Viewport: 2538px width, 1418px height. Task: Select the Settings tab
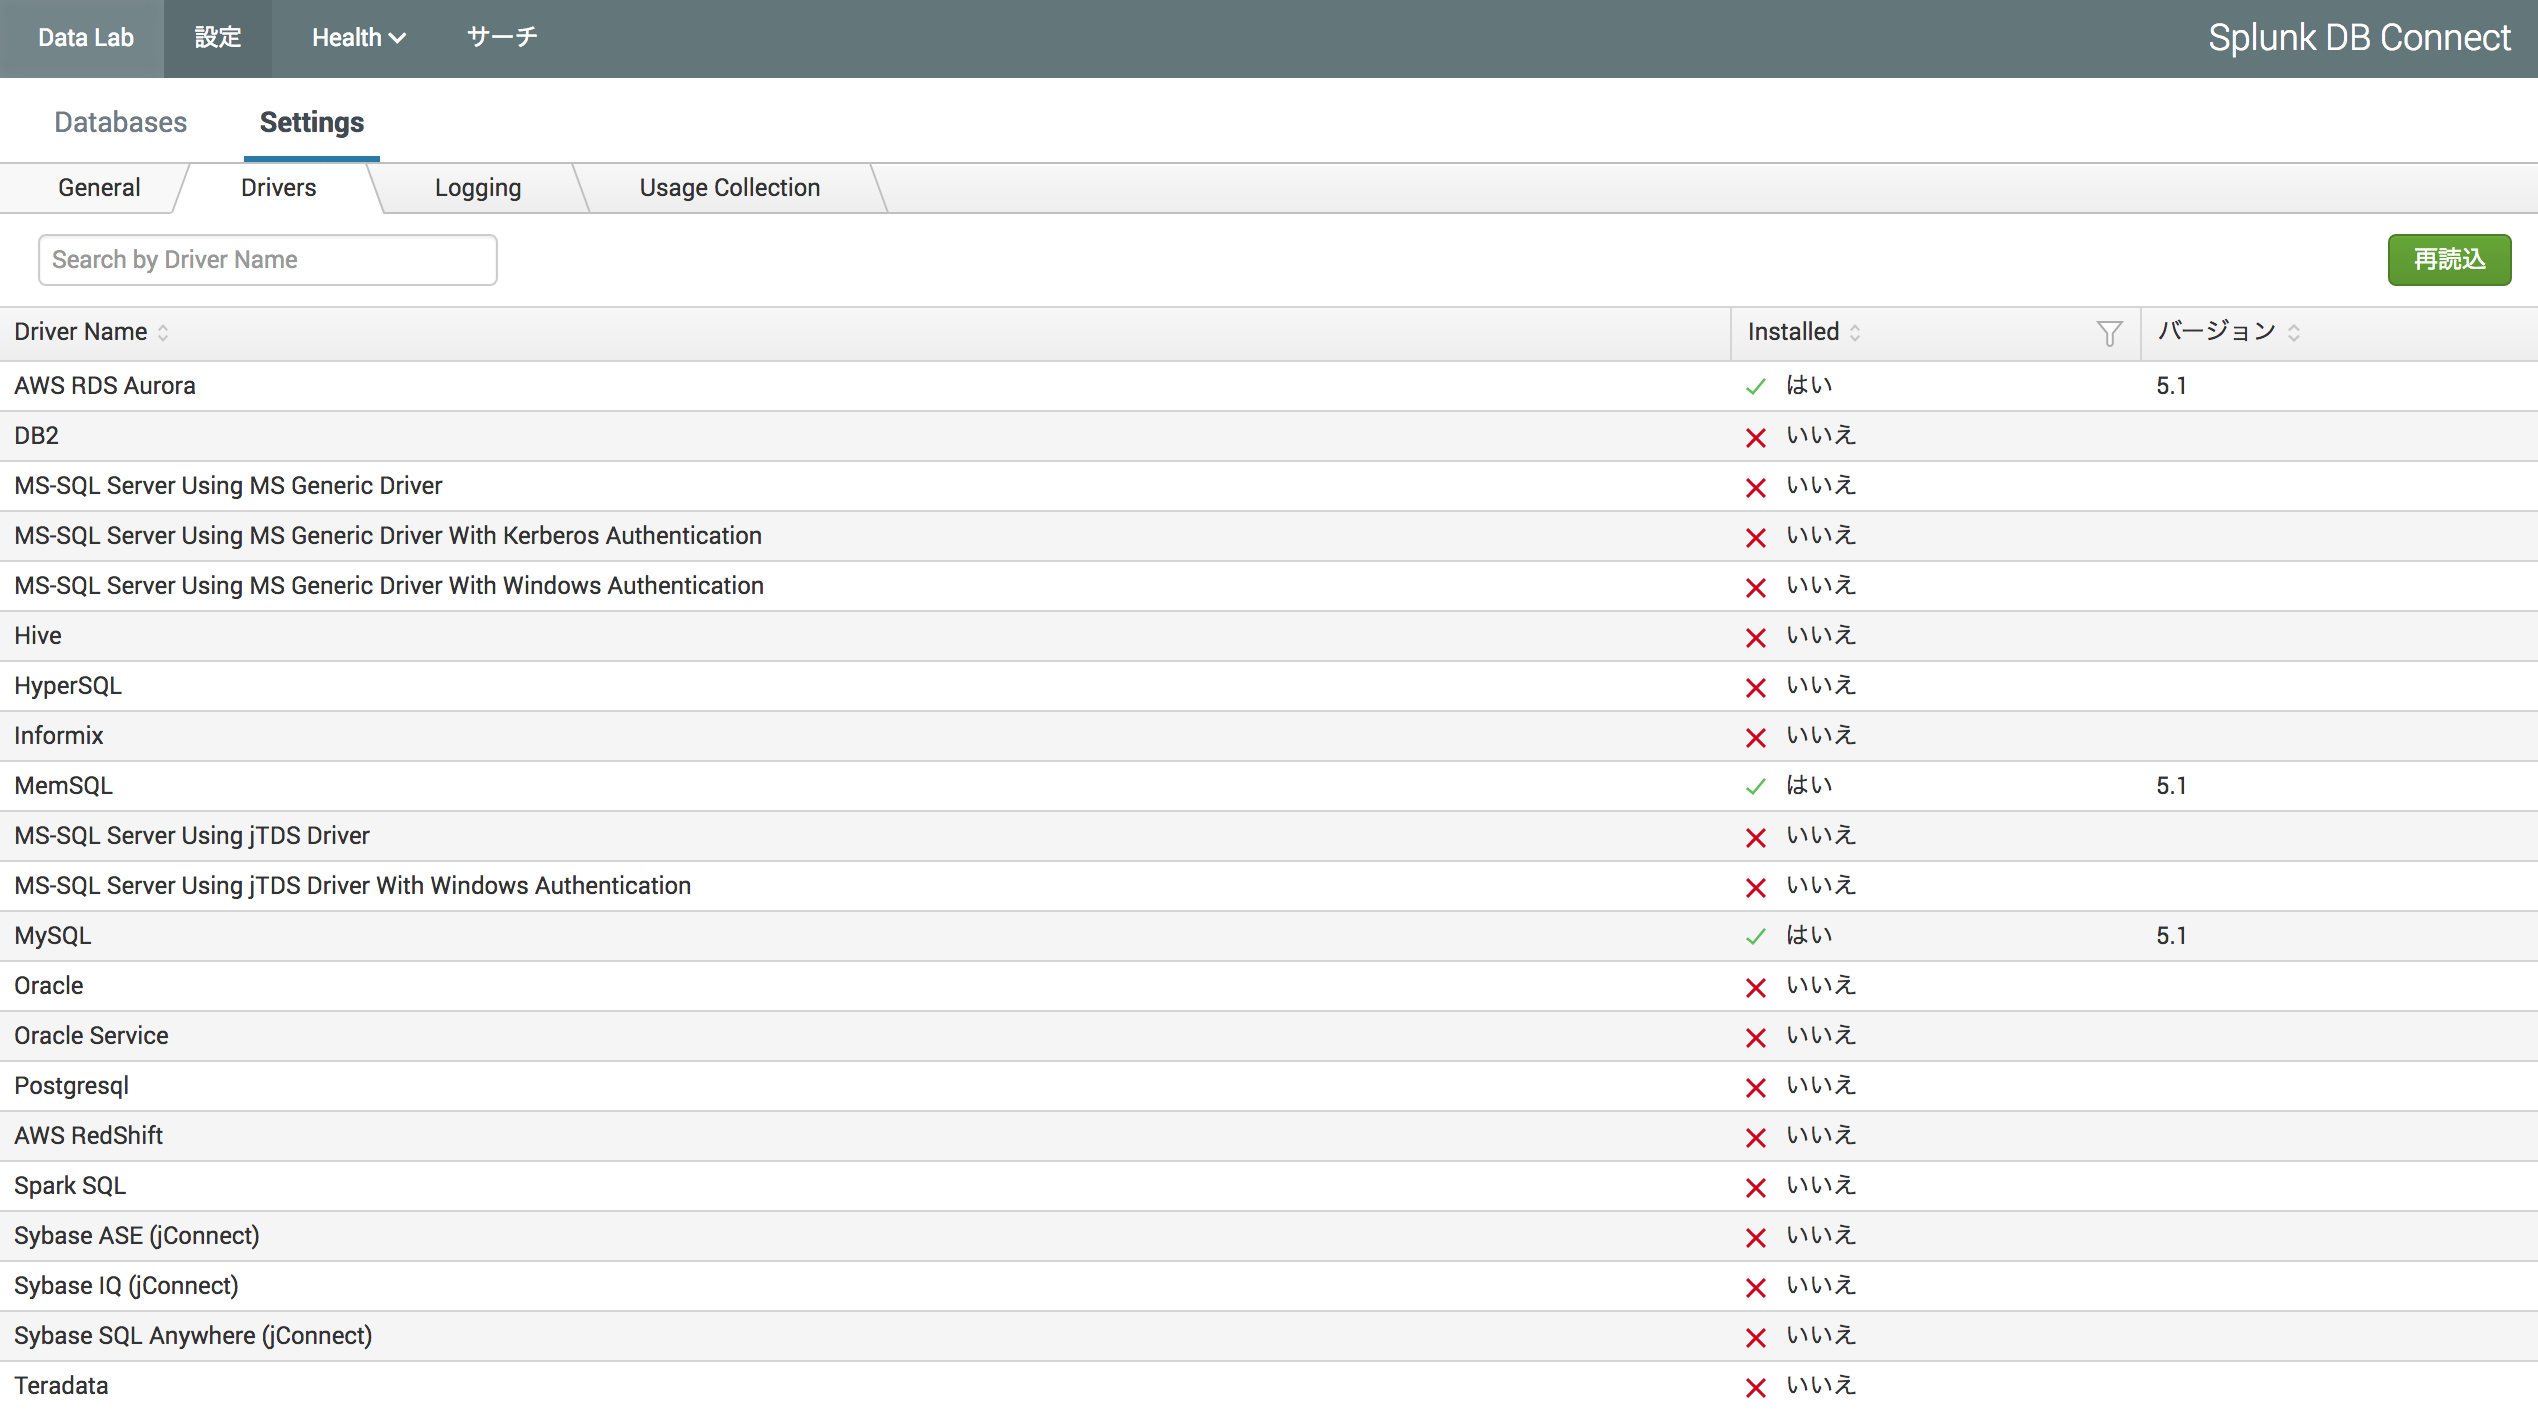[311, 122]
